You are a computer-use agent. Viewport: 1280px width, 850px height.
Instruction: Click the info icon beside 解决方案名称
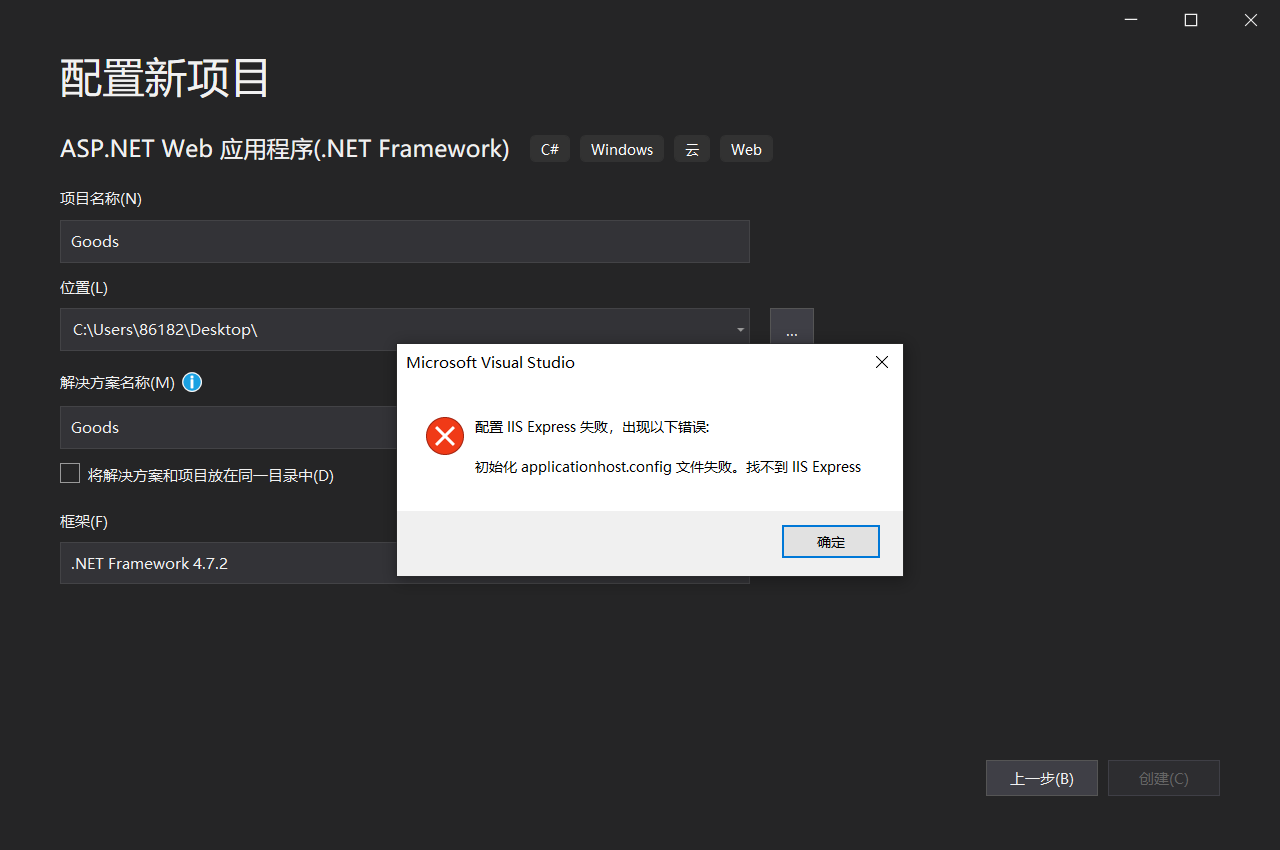[x=192, y=382]
